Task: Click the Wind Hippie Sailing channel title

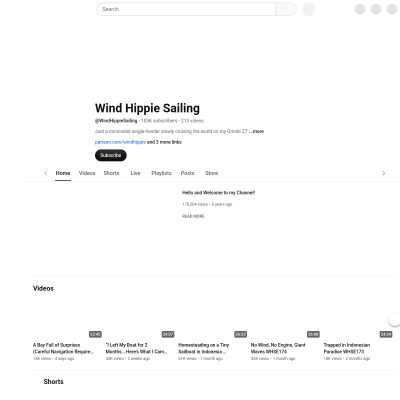Action: 147,108
